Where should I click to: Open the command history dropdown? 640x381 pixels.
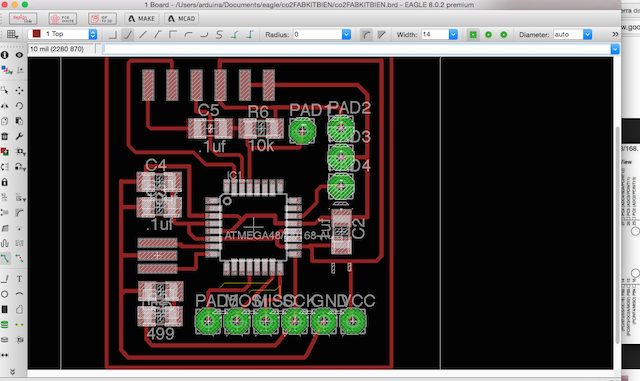(x=615, y=49)
